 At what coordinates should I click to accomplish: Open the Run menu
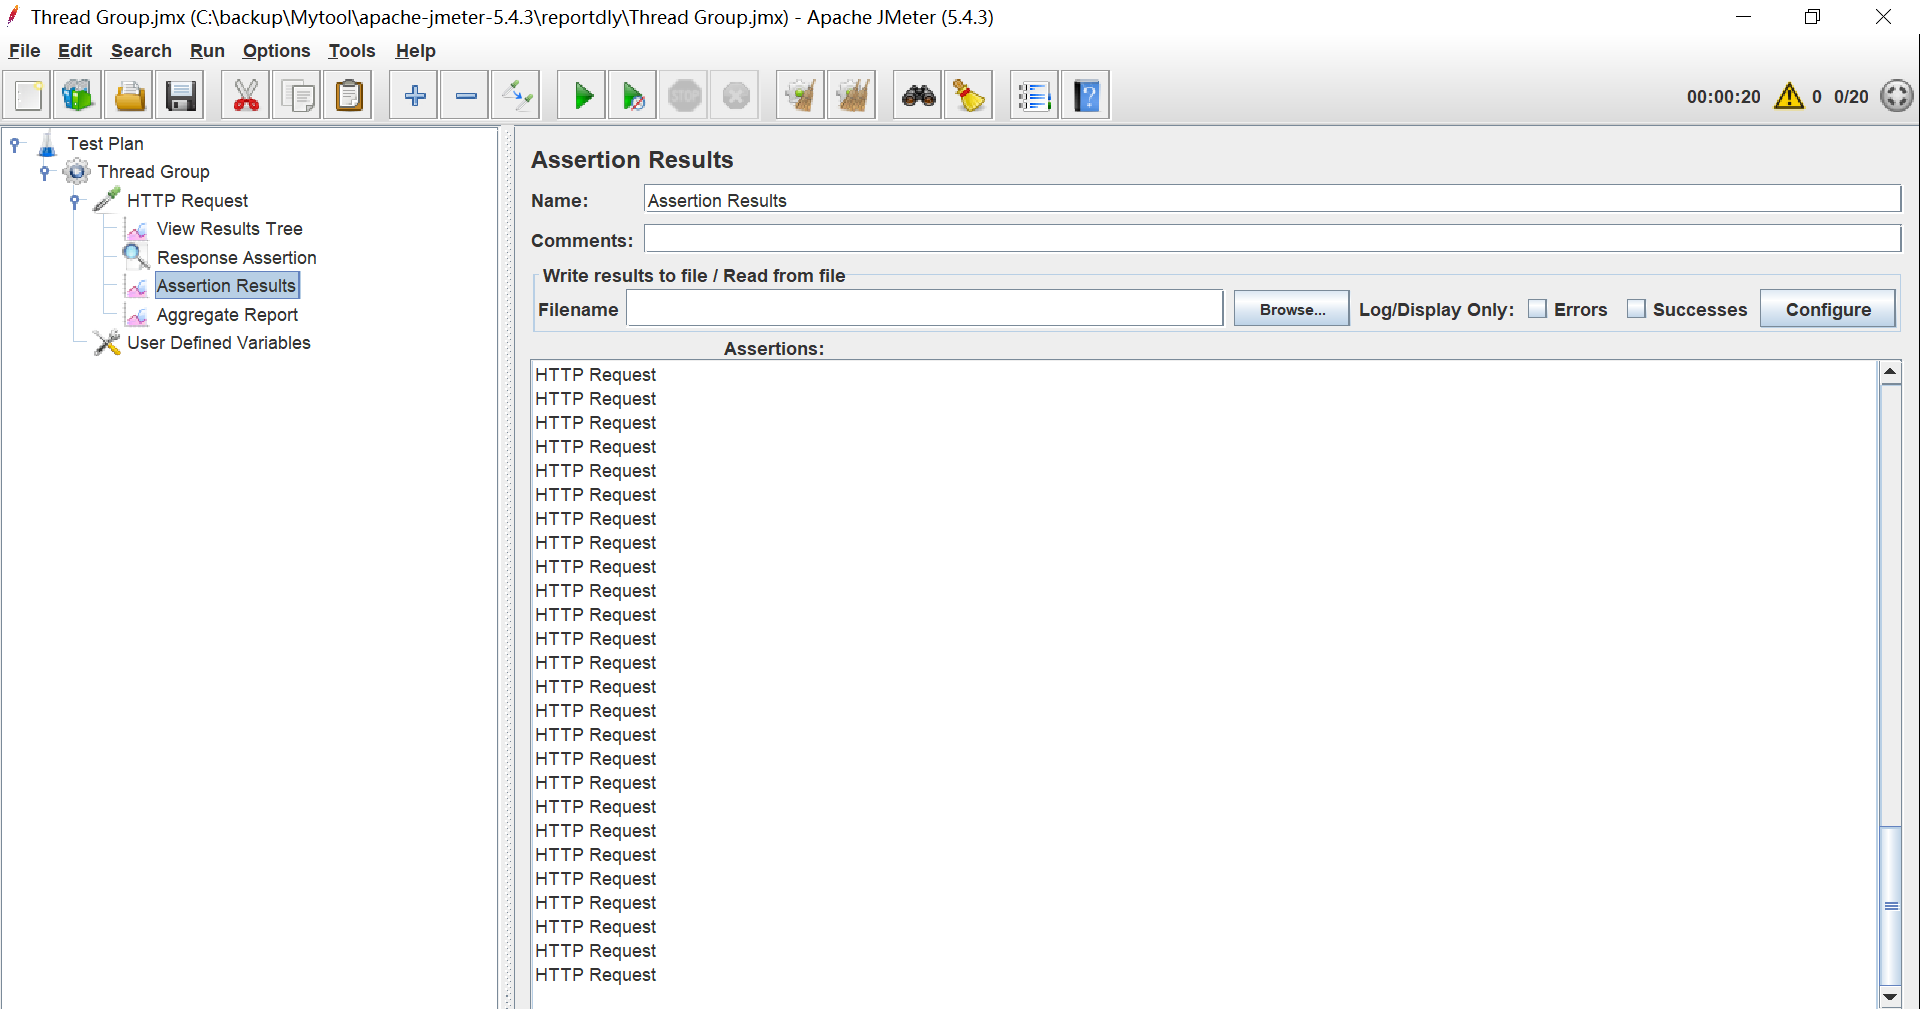tap(207, 51)
